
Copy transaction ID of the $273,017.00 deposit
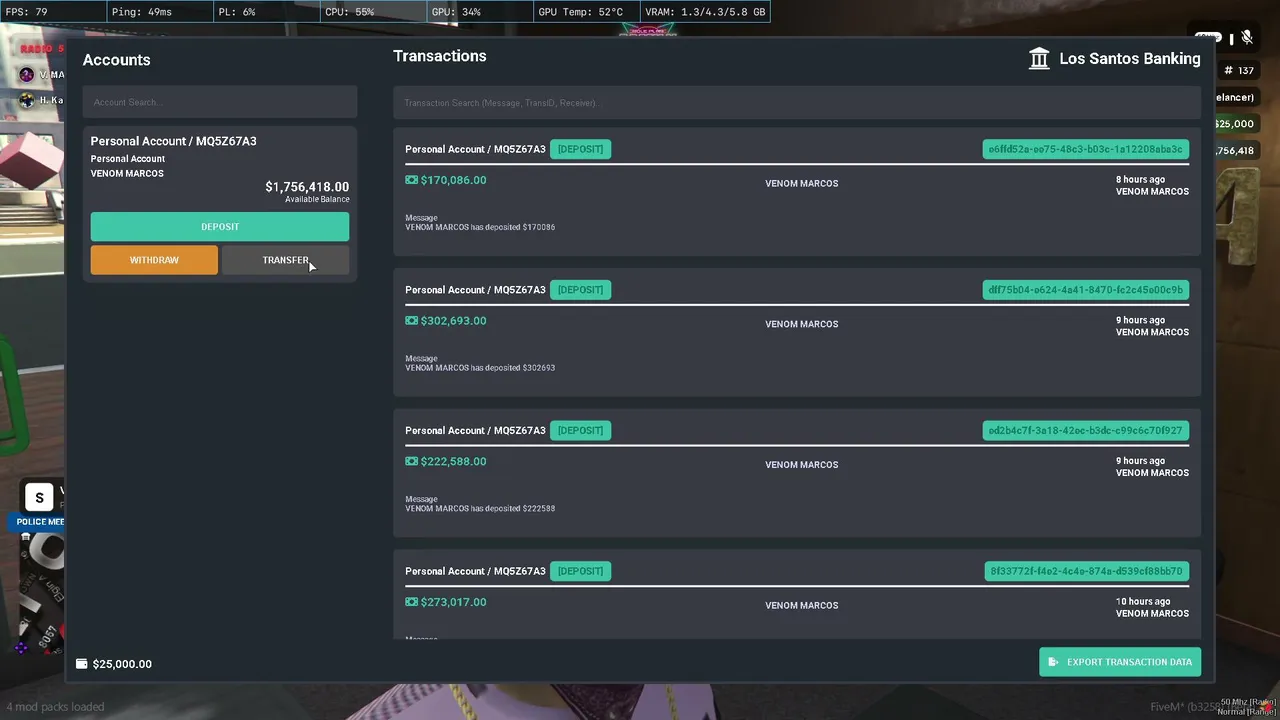1085,571
